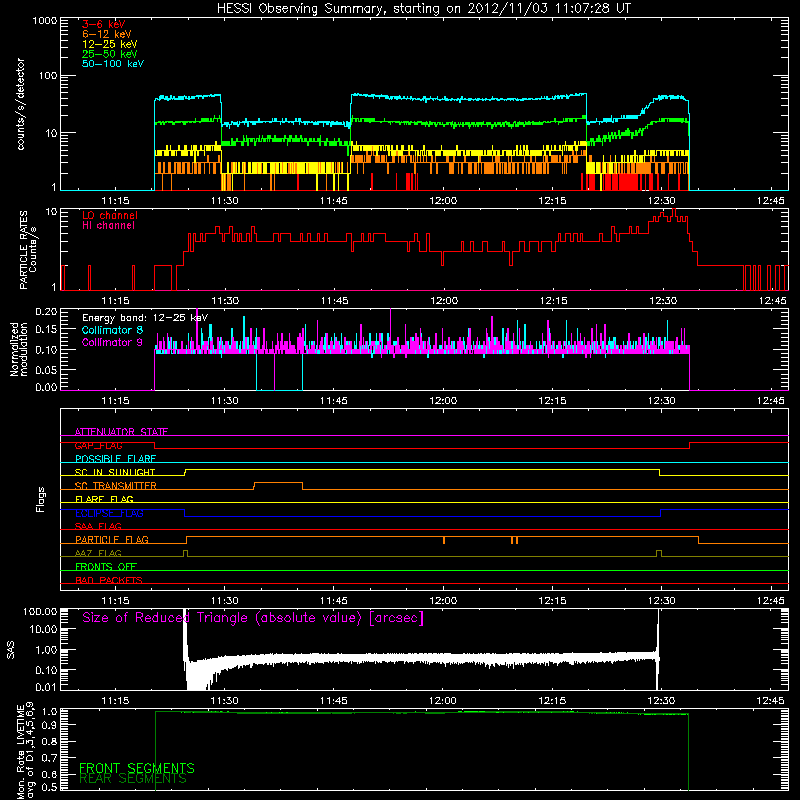Click the 12:15 tick under modulation plot
This screenshot has height=800, width=800.
553,401
